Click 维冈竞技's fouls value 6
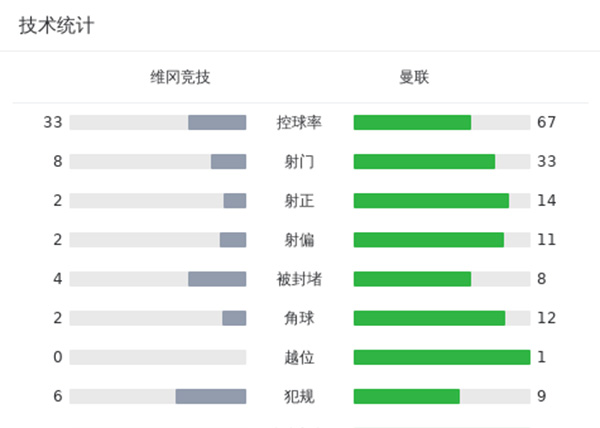This screenshot has height=428, width=600. (58, 396)
